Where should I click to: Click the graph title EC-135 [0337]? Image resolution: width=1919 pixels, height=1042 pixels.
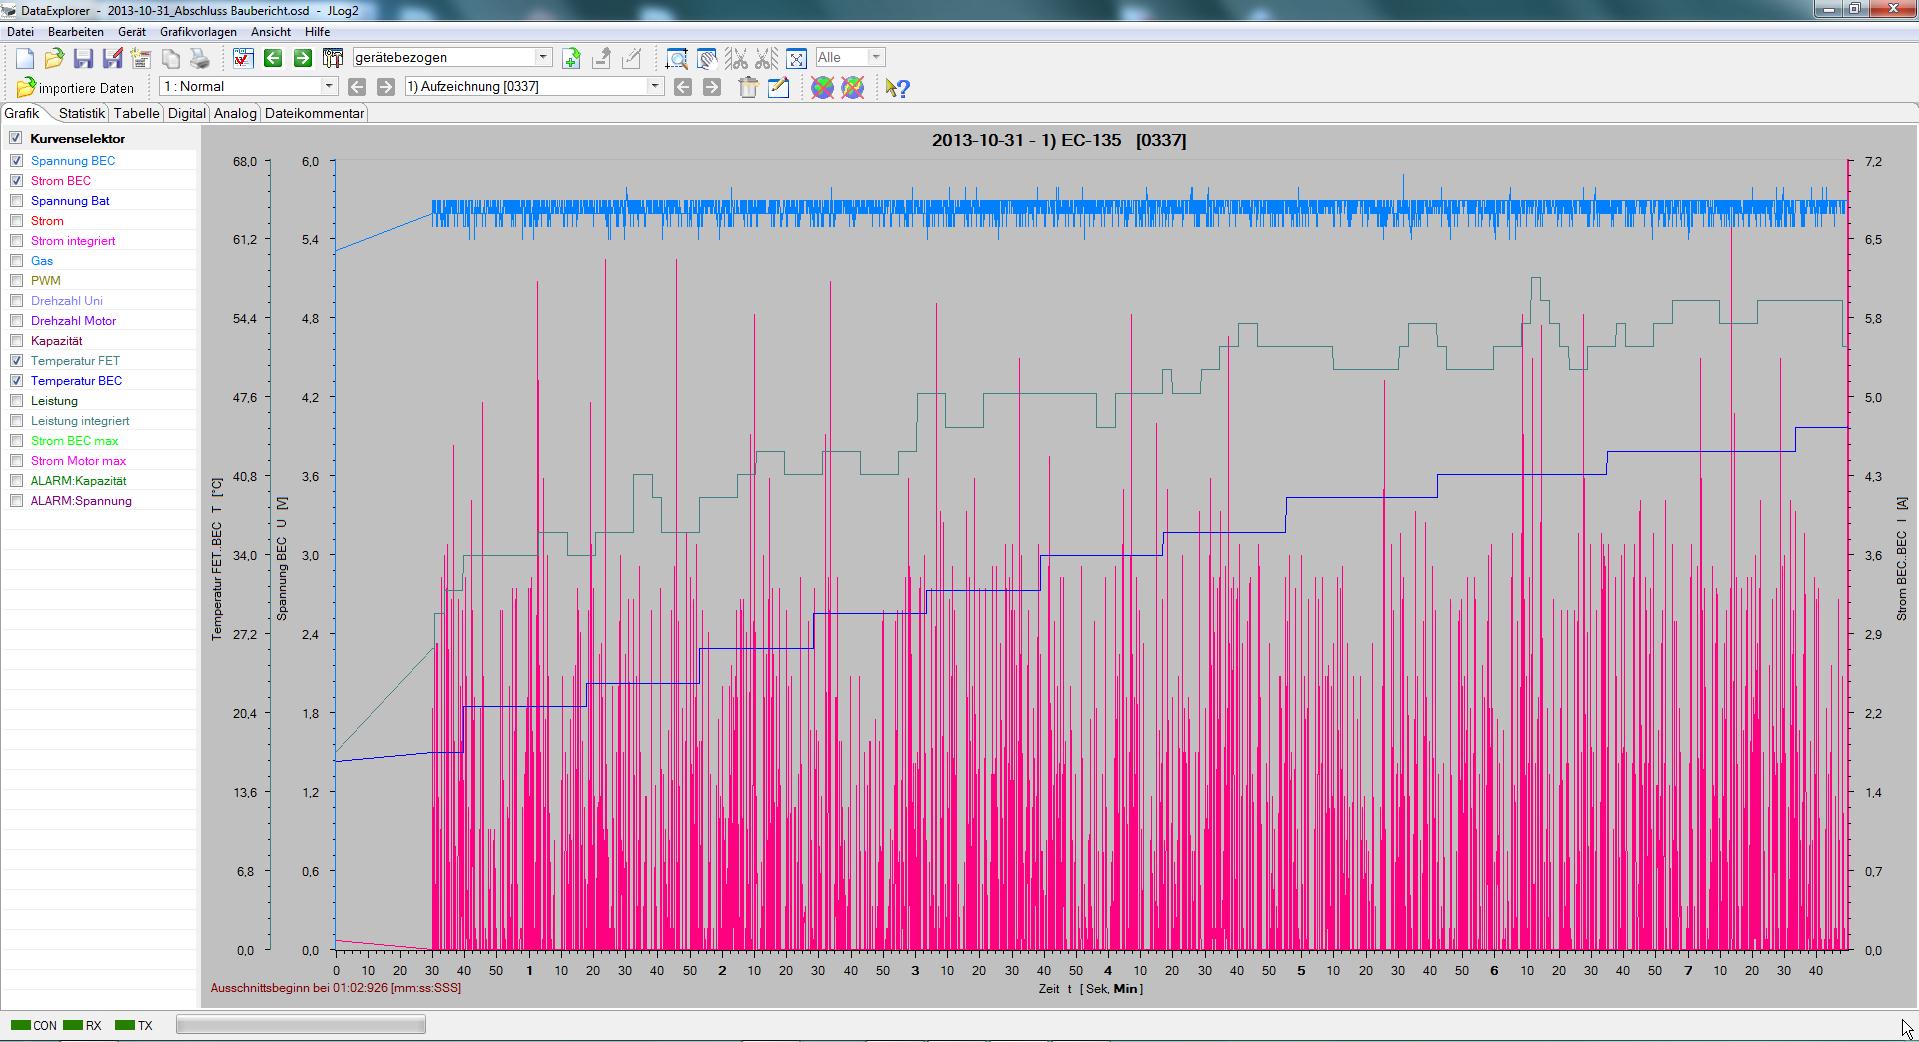pos(1059,140)
